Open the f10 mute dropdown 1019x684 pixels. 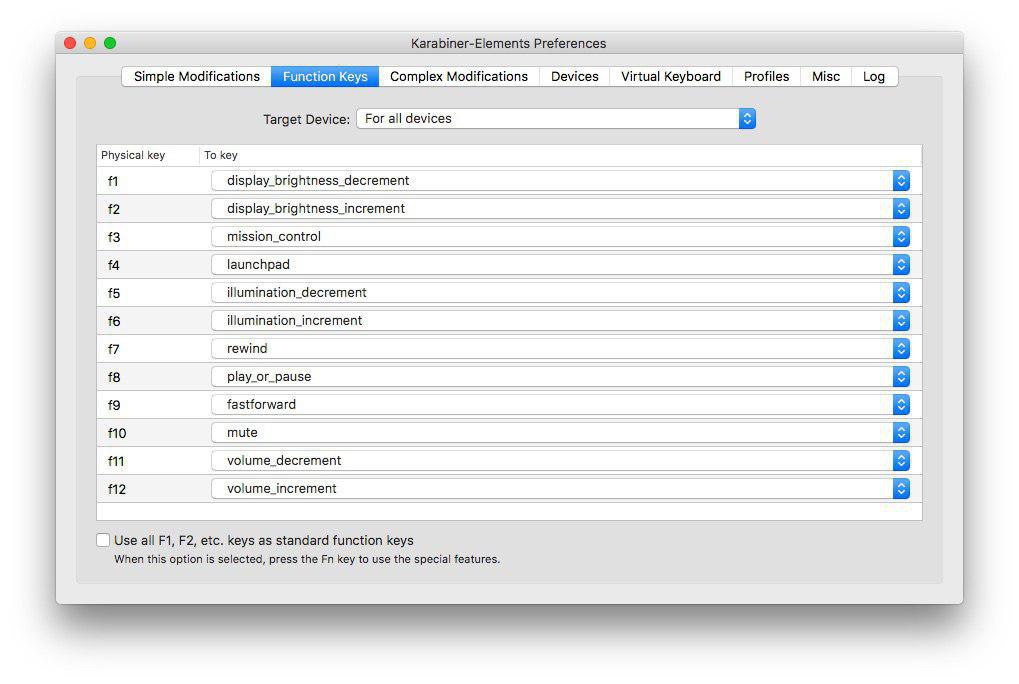(560, 432)
